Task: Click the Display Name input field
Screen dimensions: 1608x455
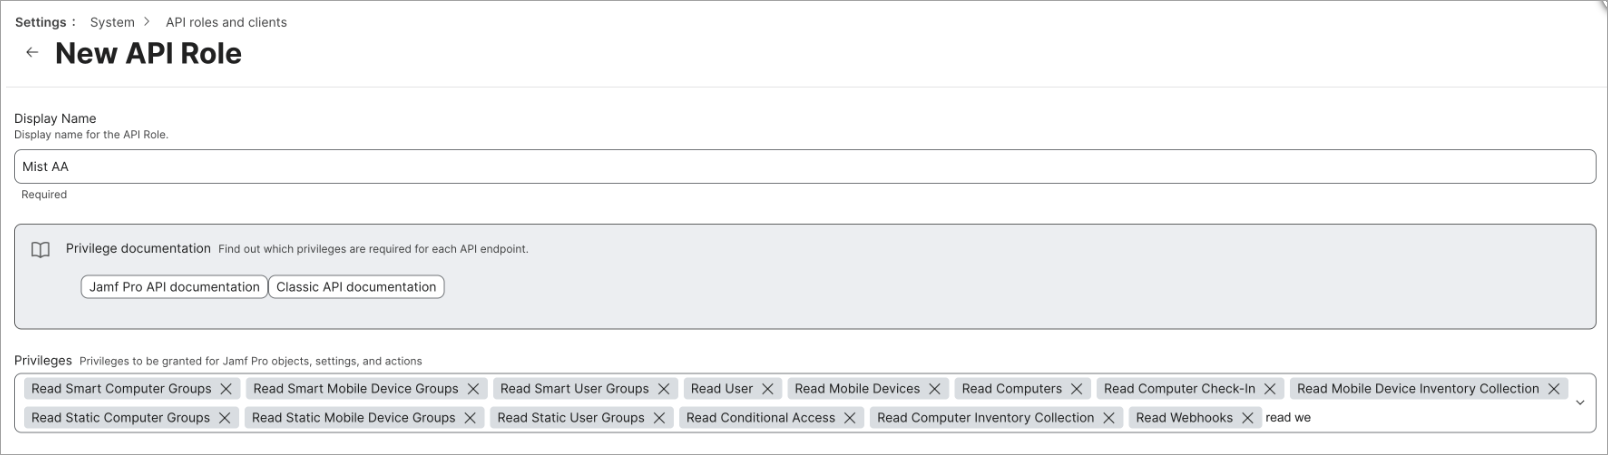Action: pyautogui.click(x=804, y=167)
